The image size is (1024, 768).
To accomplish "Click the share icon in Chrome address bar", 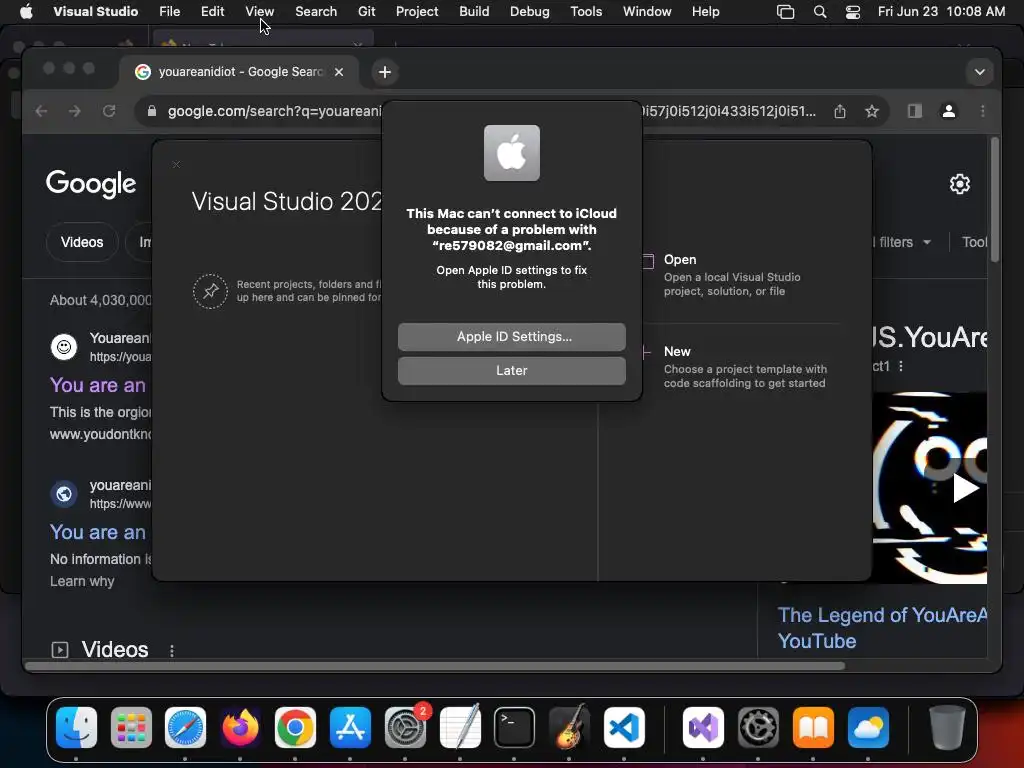I will (x=840, y=111).
